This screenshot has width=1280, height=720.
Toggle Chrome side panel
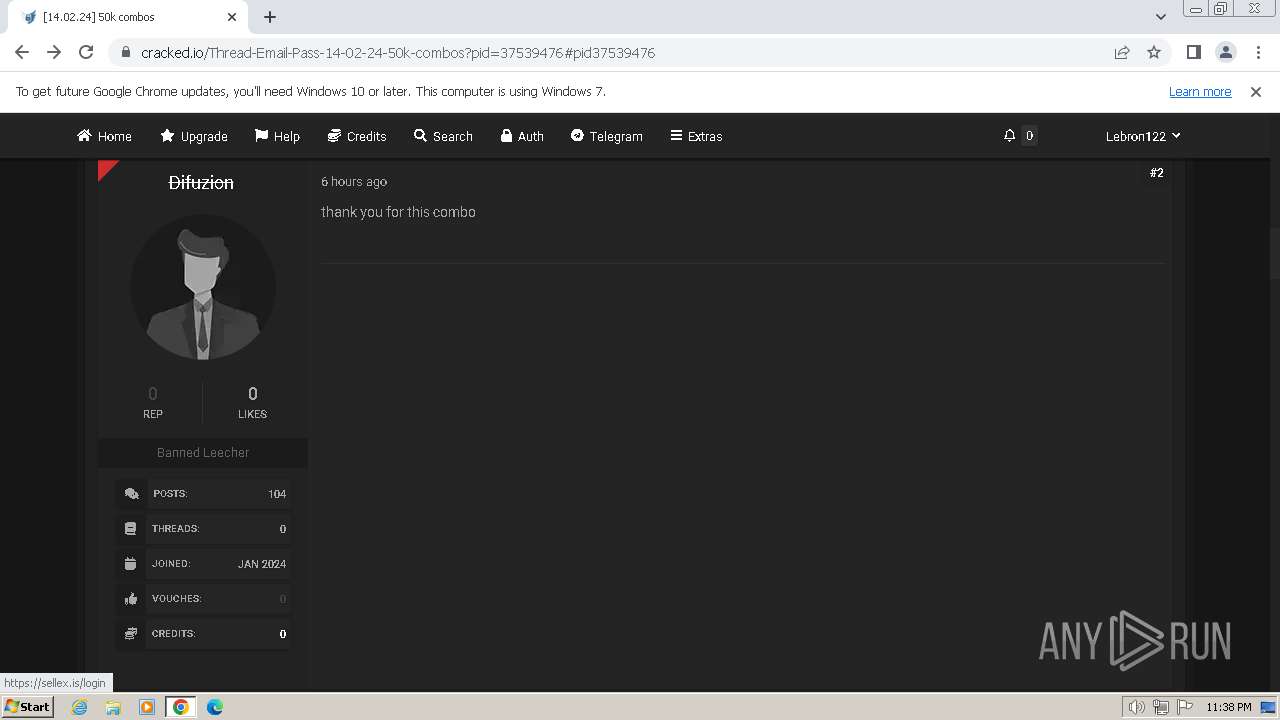click(x=1193, y=52)
